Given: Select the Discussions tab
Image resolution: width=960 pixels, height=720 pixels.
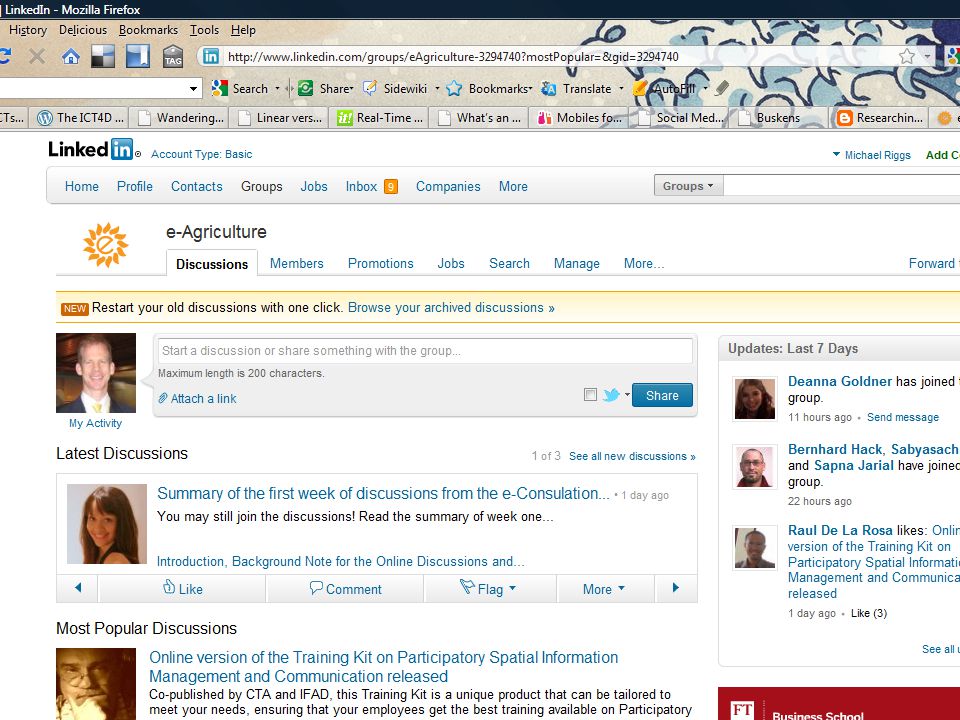Looking at the screenshot, I should tap(212, 264).
